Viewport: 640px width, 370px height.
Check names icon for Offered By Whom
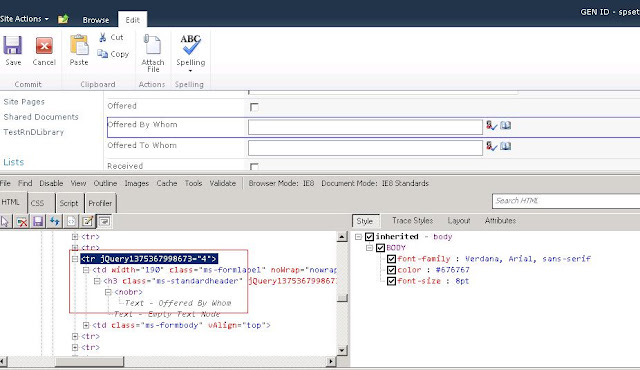pyautogui.click(x=491, y=125)
